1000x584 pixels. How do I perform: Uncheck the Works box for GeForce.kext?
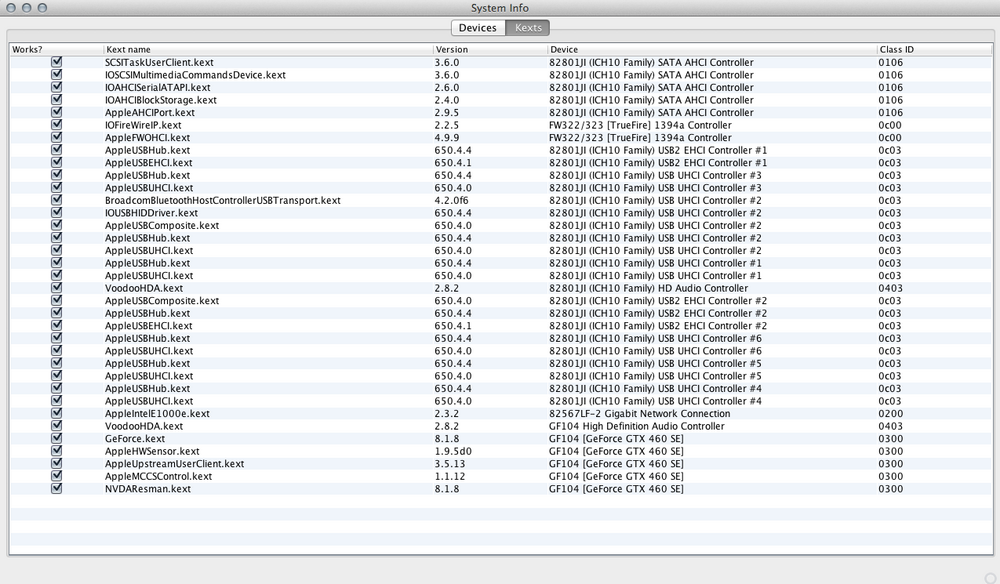click(x=57, y=438)
